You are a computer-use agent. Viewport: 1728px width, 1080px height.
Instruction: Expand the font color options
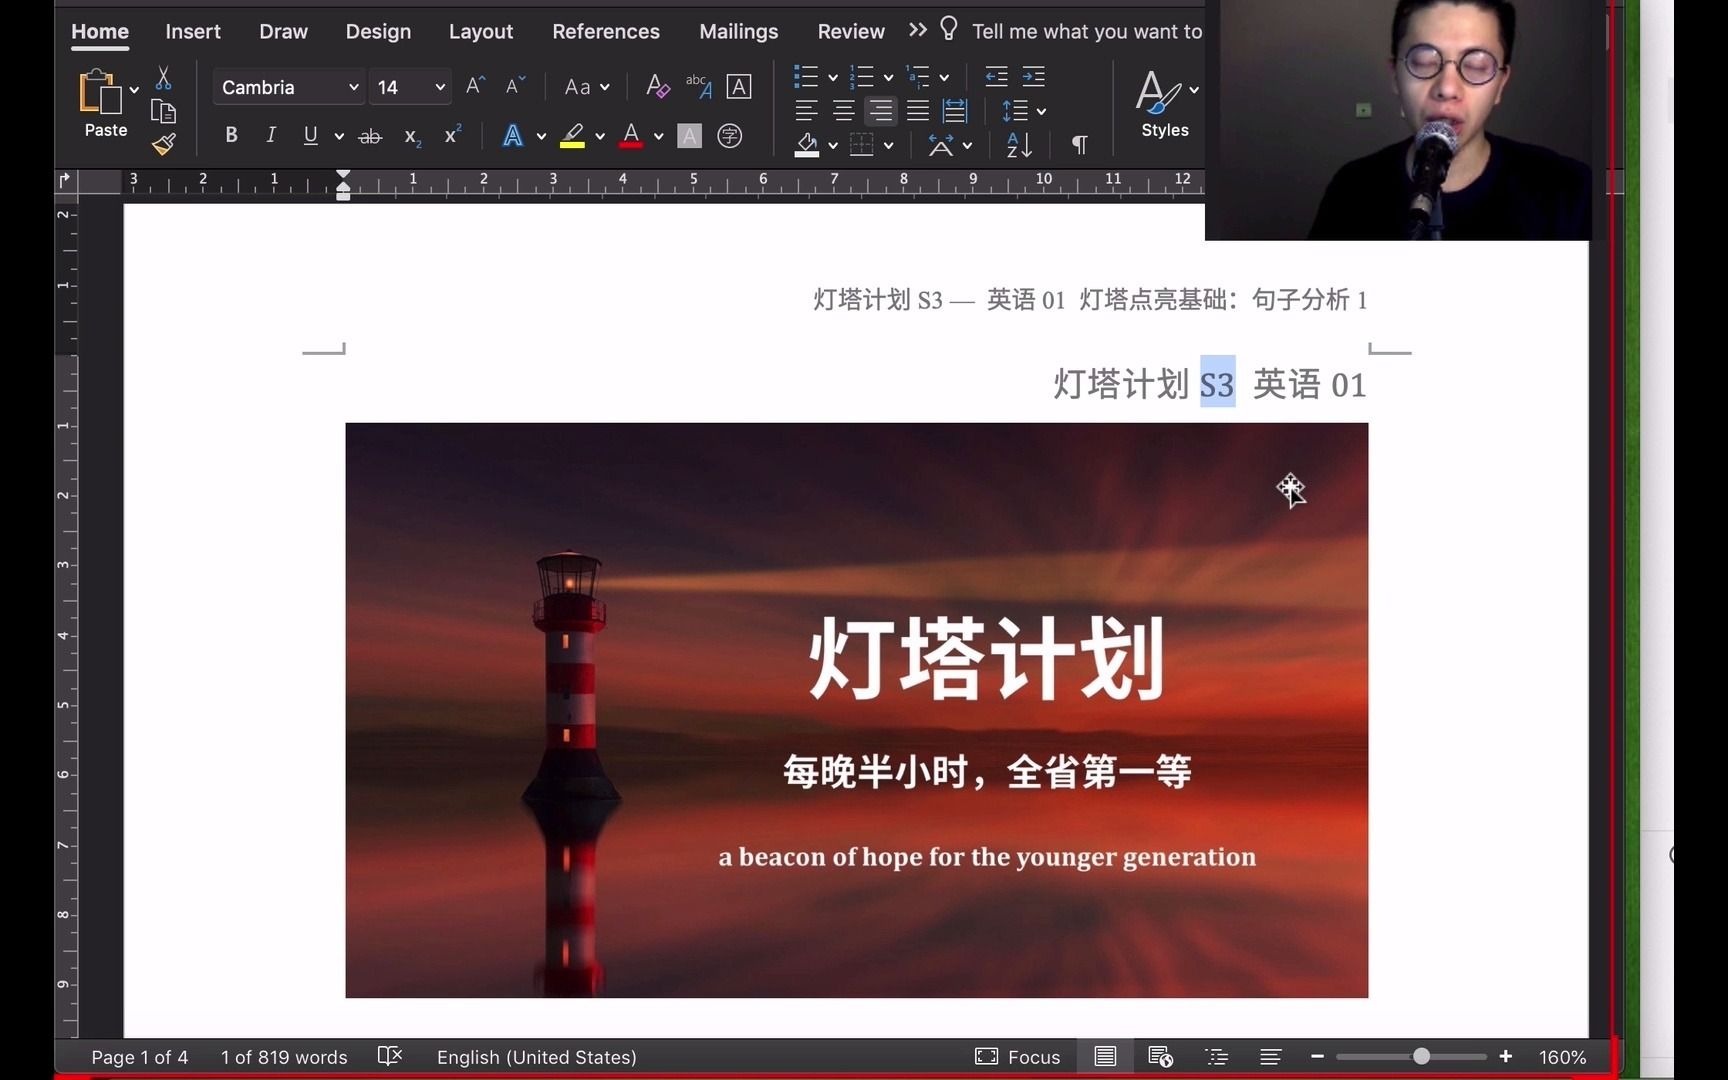click(657, 135)
